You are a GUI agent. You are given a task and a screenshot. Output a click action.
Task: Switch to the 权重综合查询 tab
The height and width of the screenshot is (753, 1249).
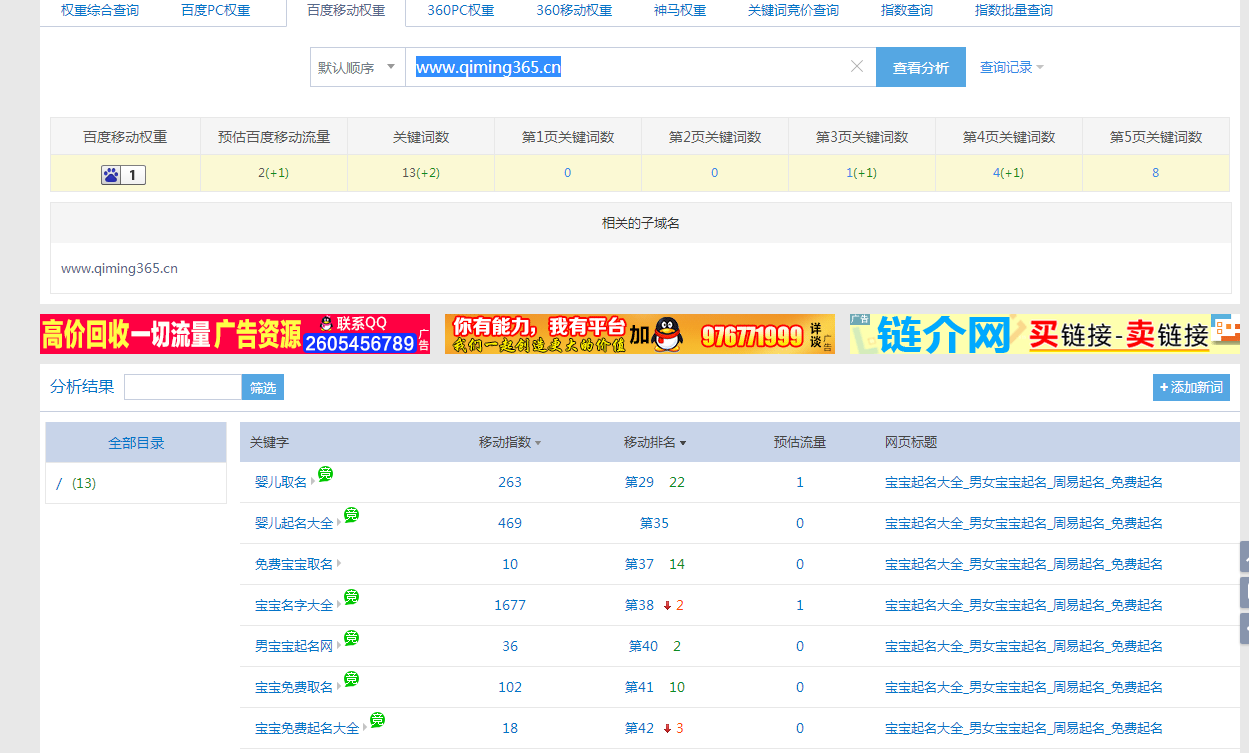[100, 11]
